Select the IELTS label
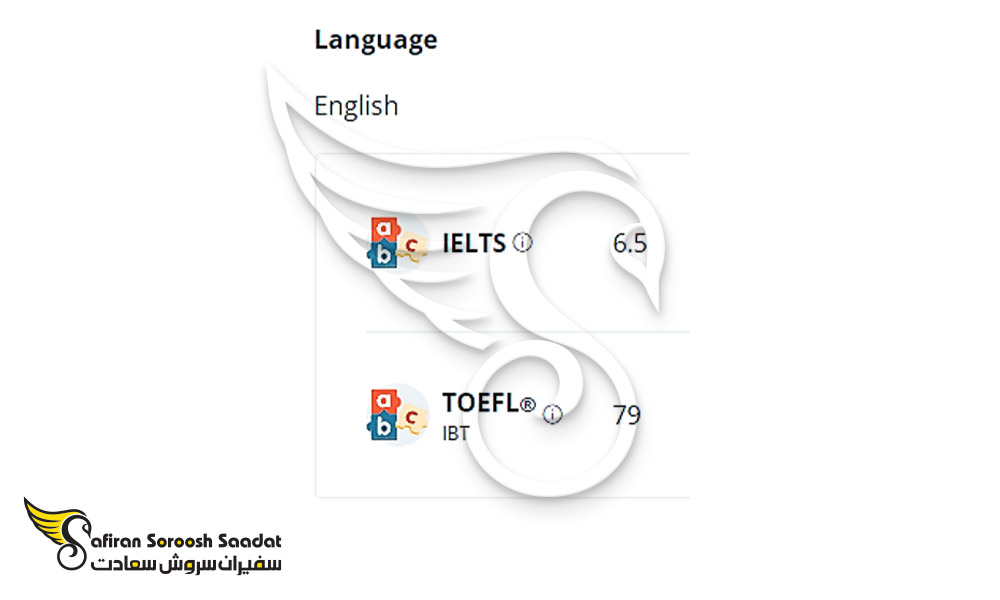 coord(474,243)
